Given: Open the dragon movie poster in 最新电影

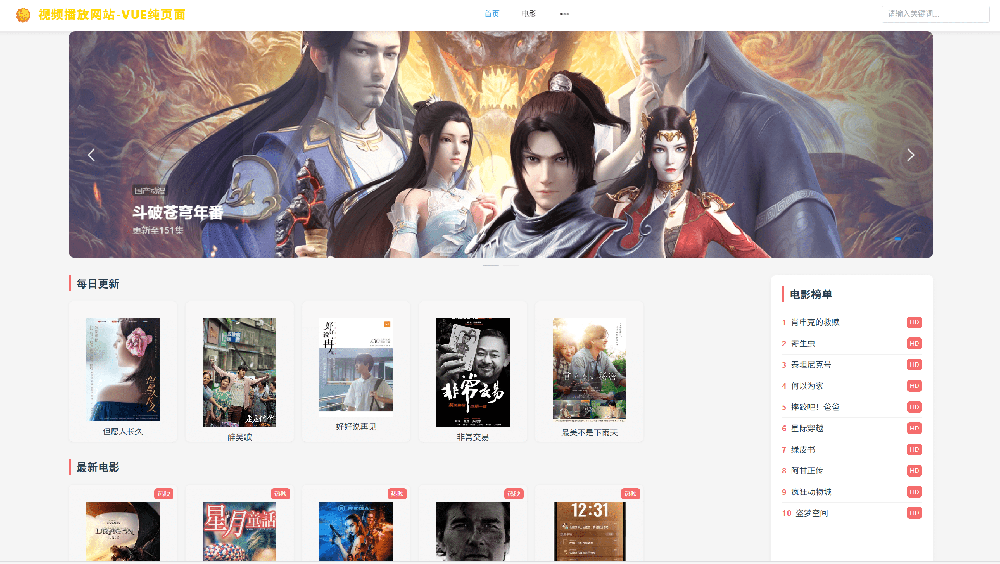Looking at the screenshot, I should 123,531.
